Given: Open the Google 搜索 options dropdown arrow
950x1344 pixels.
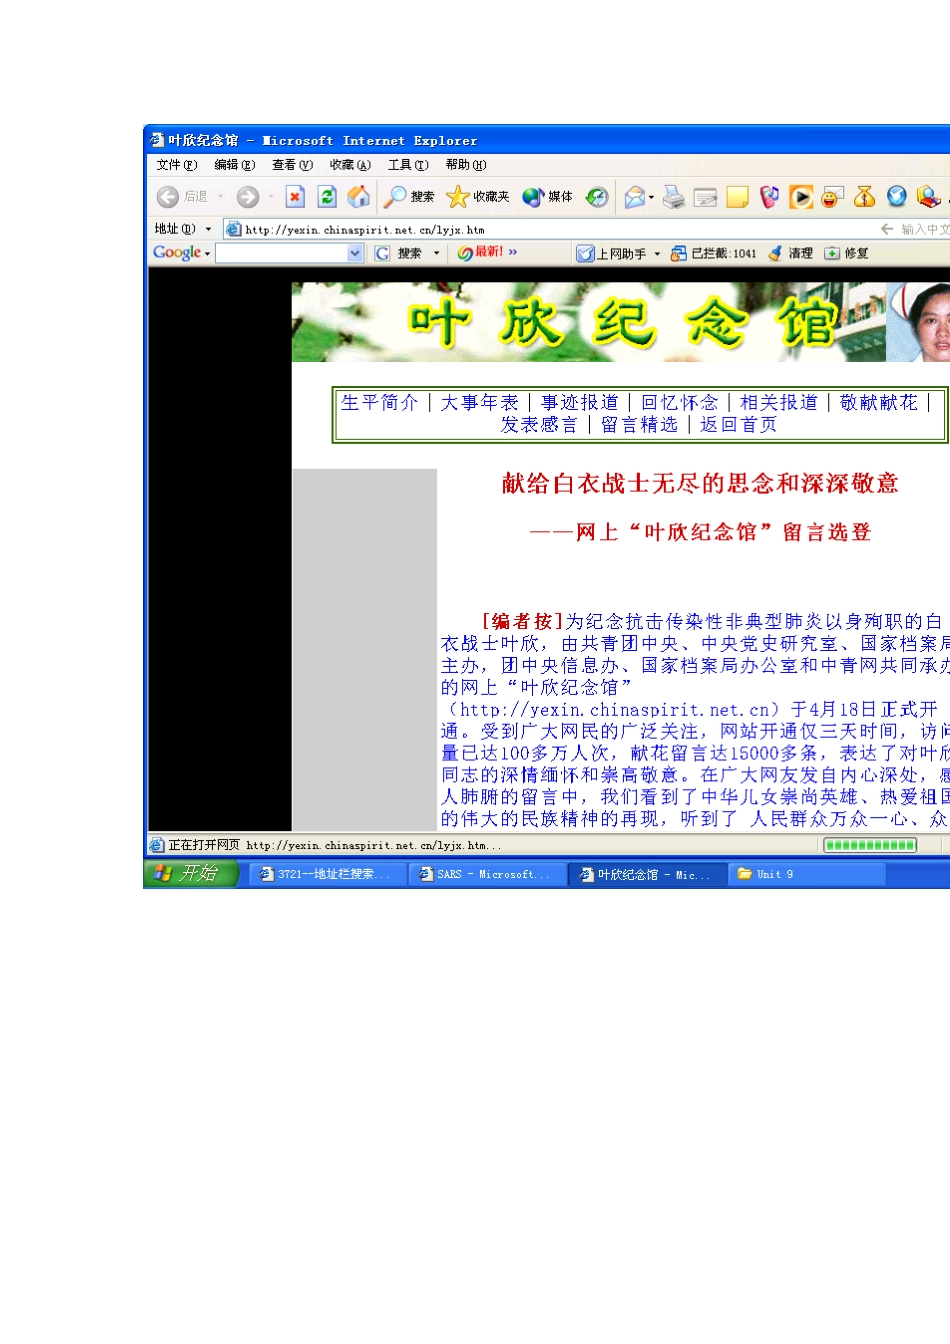Looking at the screenshot, I should (x=436, y=253).
